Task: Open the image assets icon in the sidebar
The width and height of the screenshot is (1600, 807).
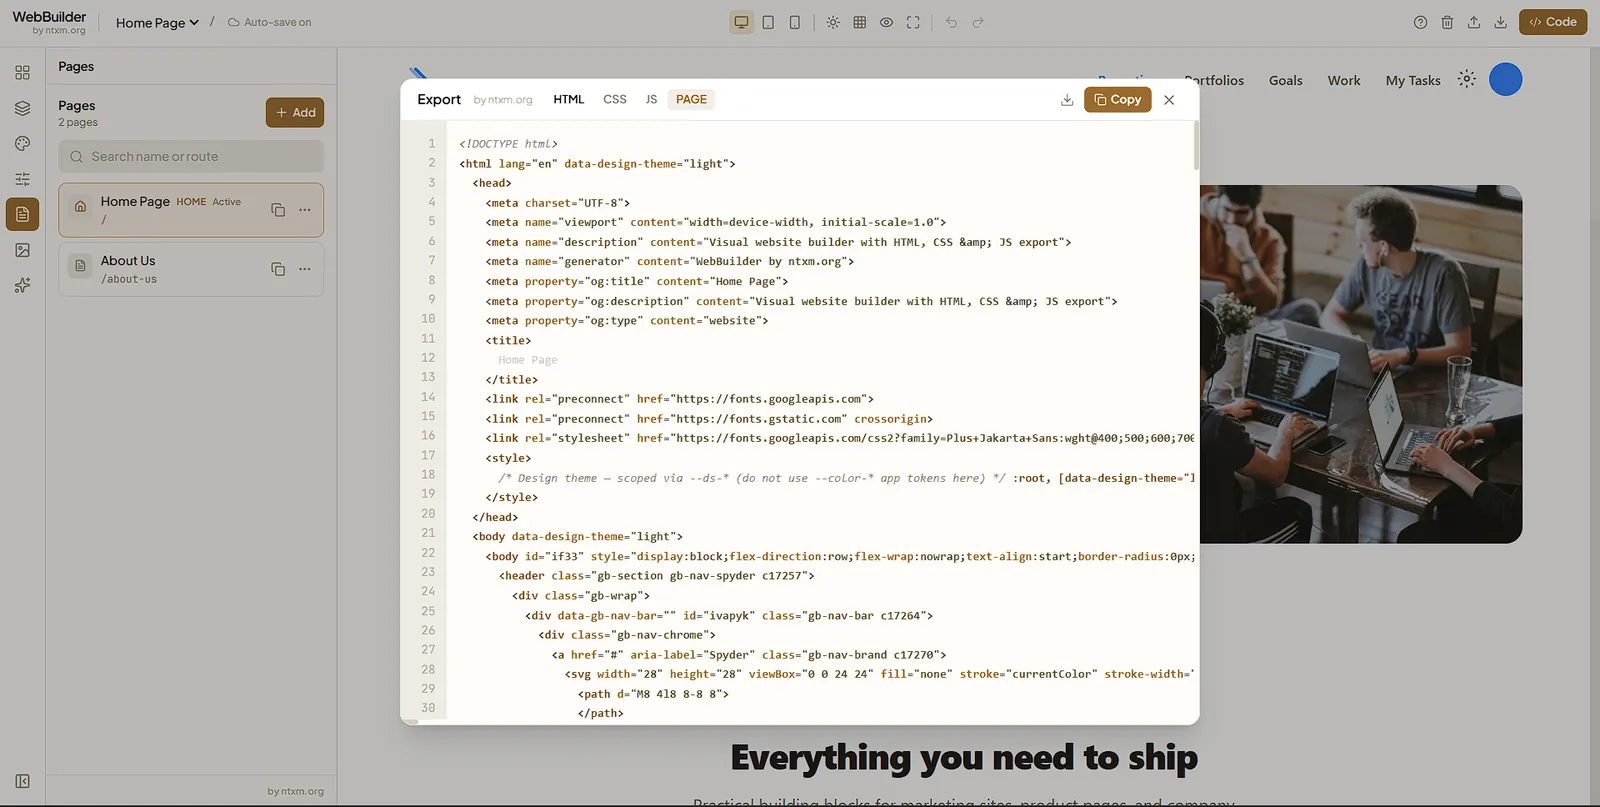Action: pyautogui.click(x=22, y=250)
